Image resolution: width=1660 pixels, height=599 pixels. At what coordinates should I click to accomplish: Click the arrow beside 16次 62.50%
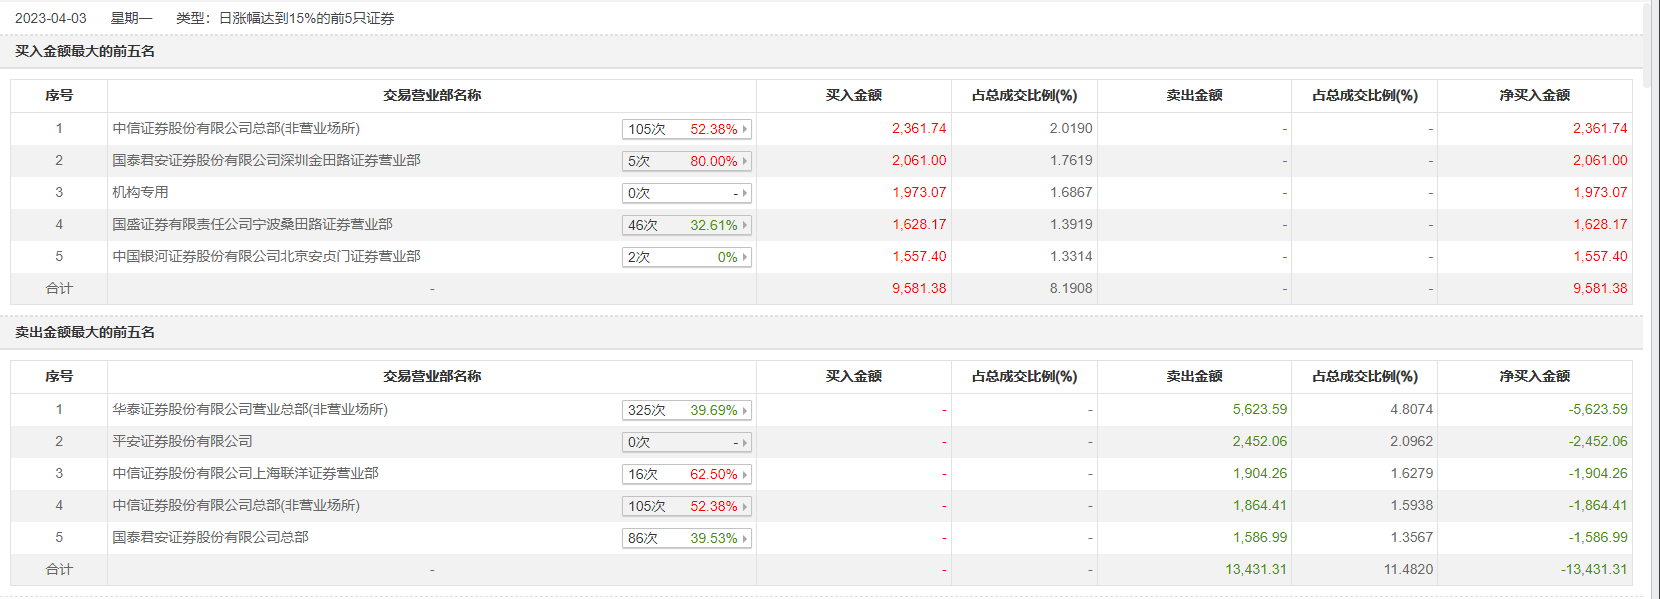point(745,474)
